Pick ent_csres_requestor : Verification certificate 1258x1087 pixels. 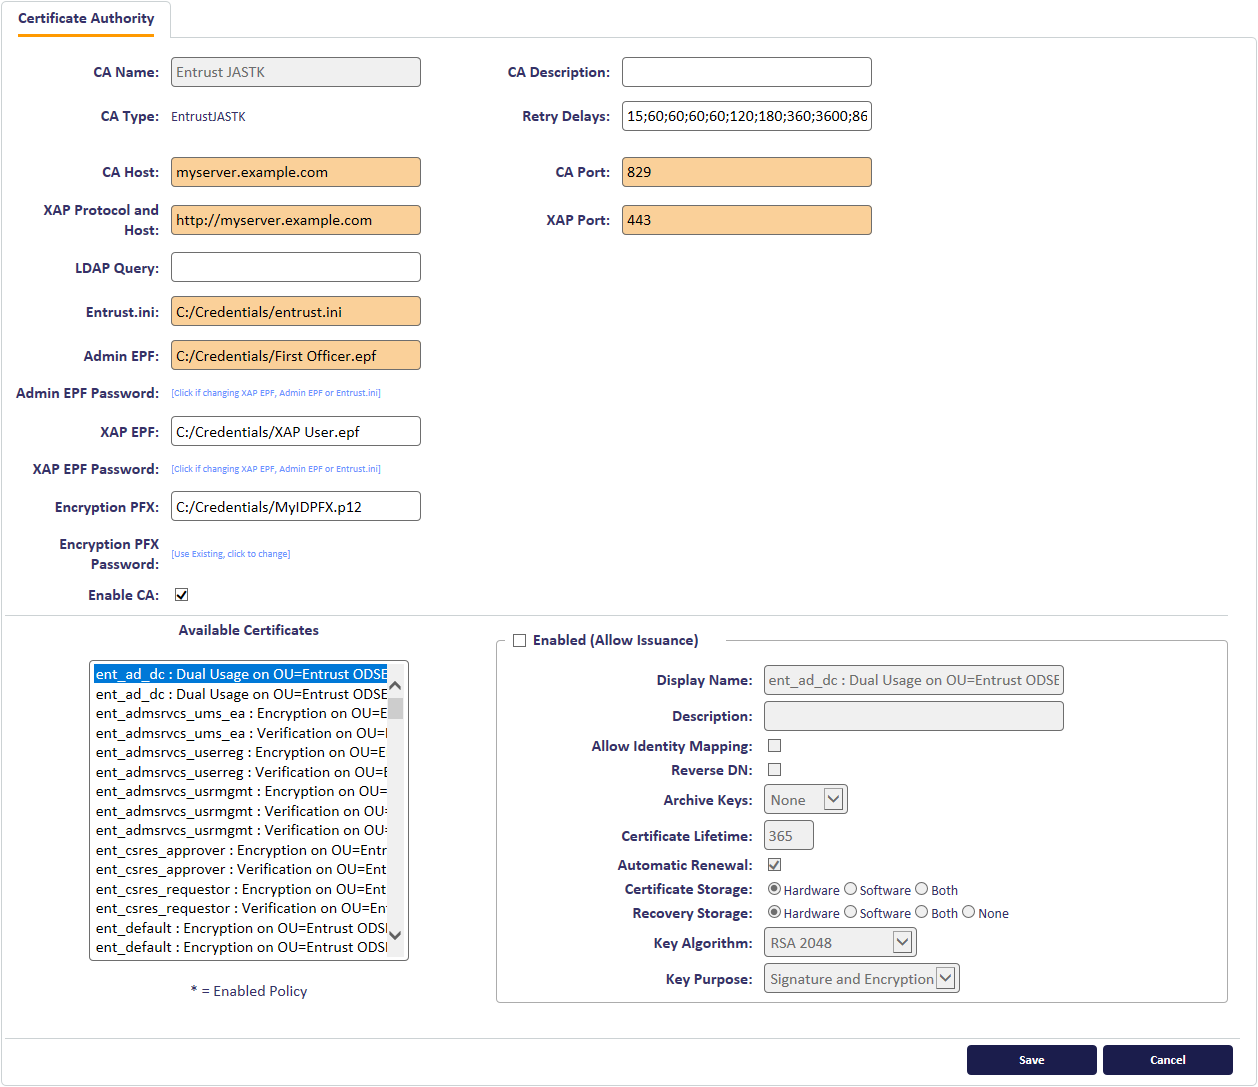[241, 909]
